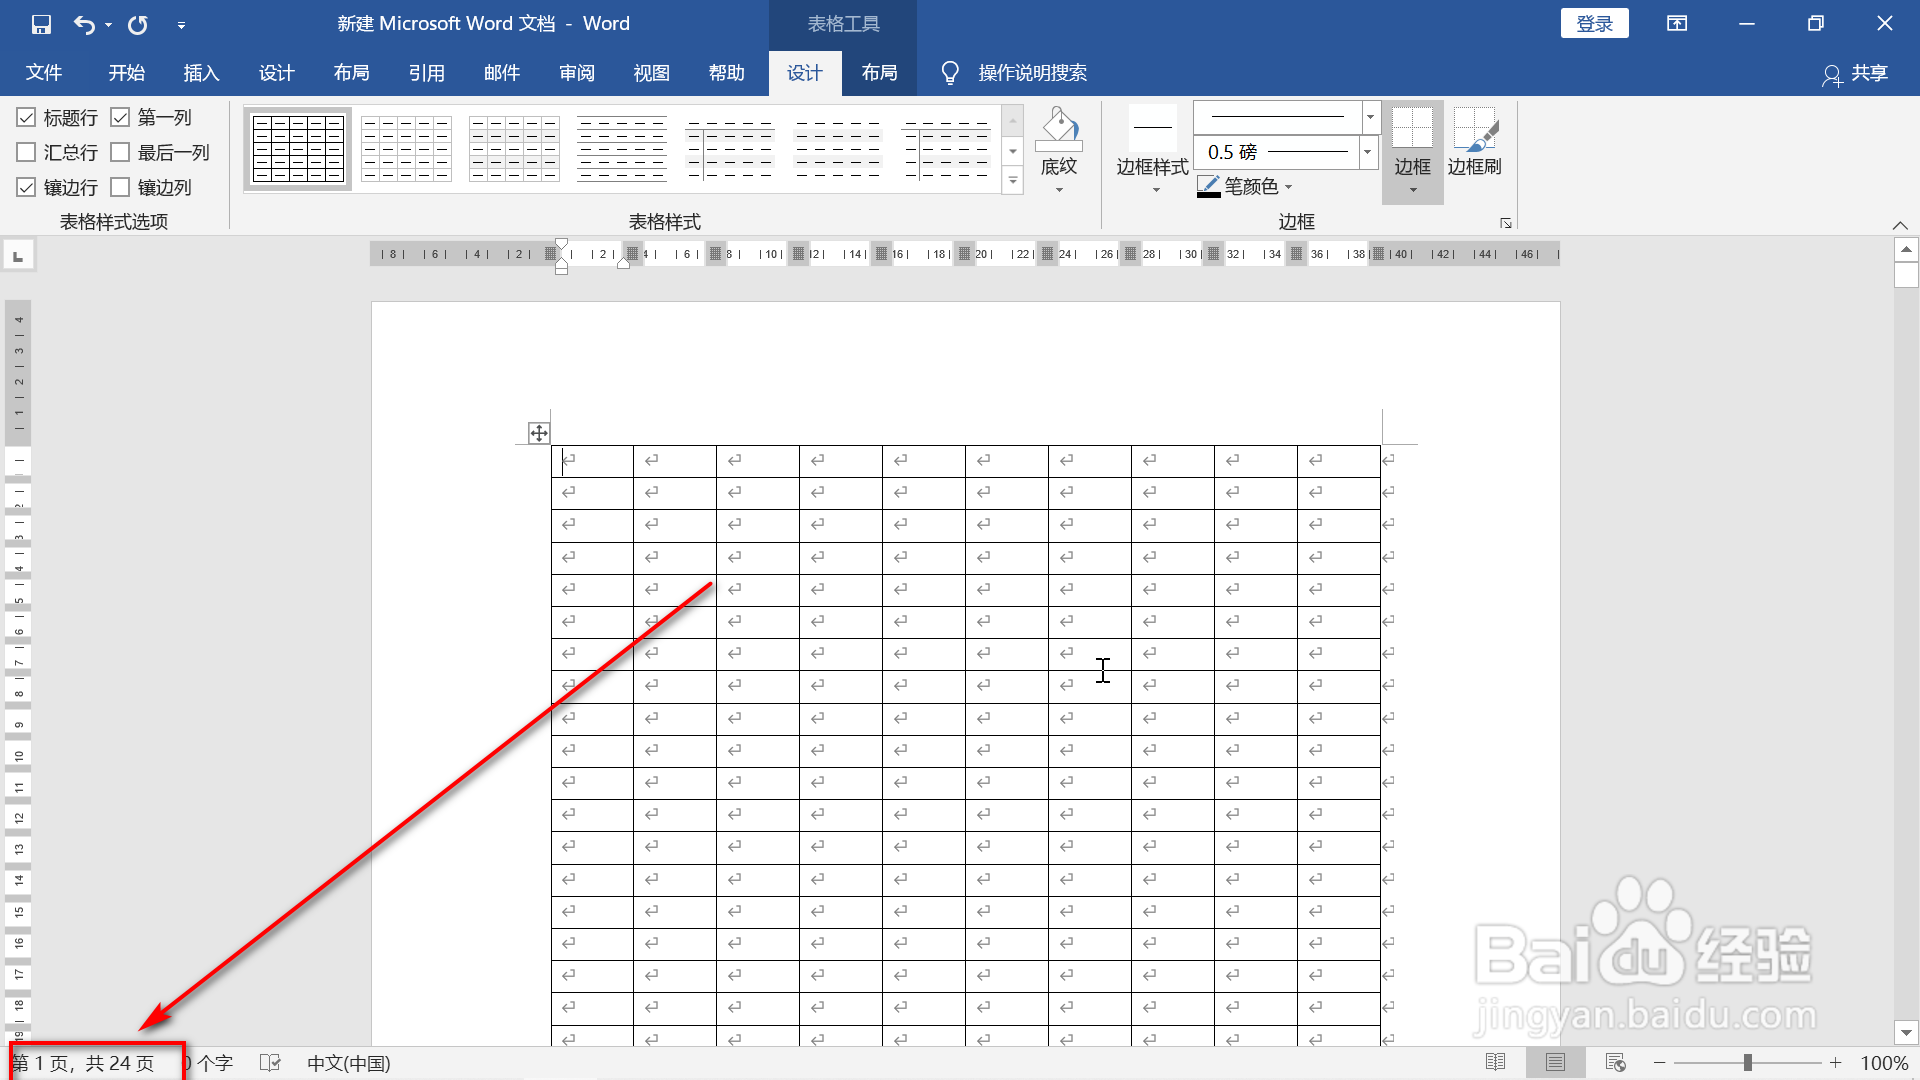Enable the 汇总行 checkbox
Screen dimensions: 1920x1080
27,153
